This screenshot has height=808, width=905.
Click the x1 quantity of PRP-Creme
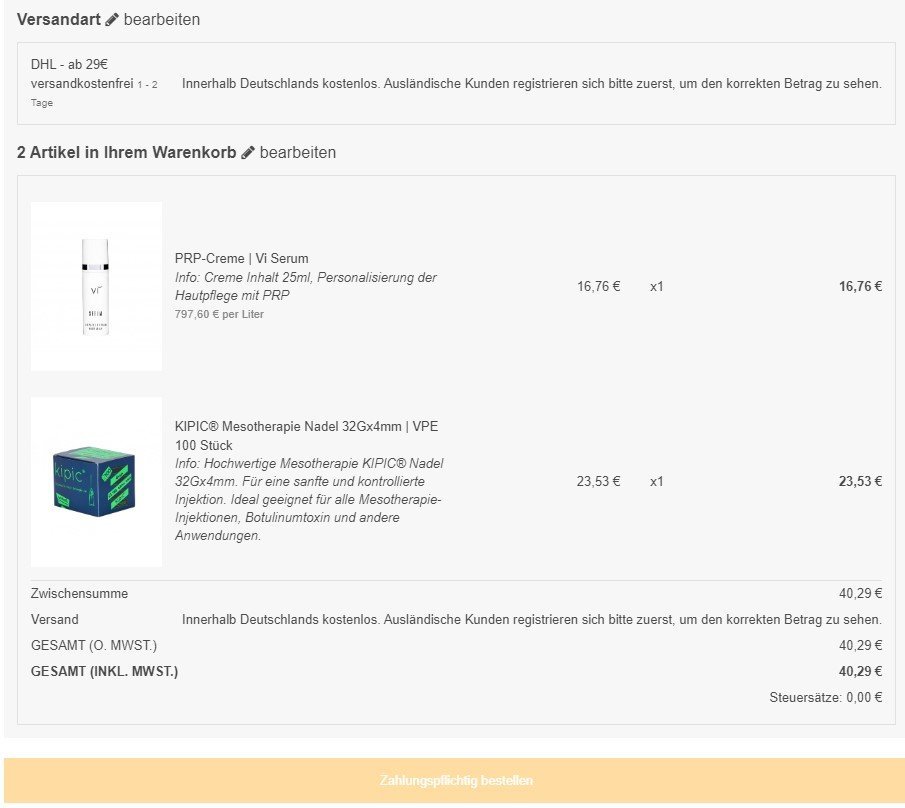coord(656,286)
